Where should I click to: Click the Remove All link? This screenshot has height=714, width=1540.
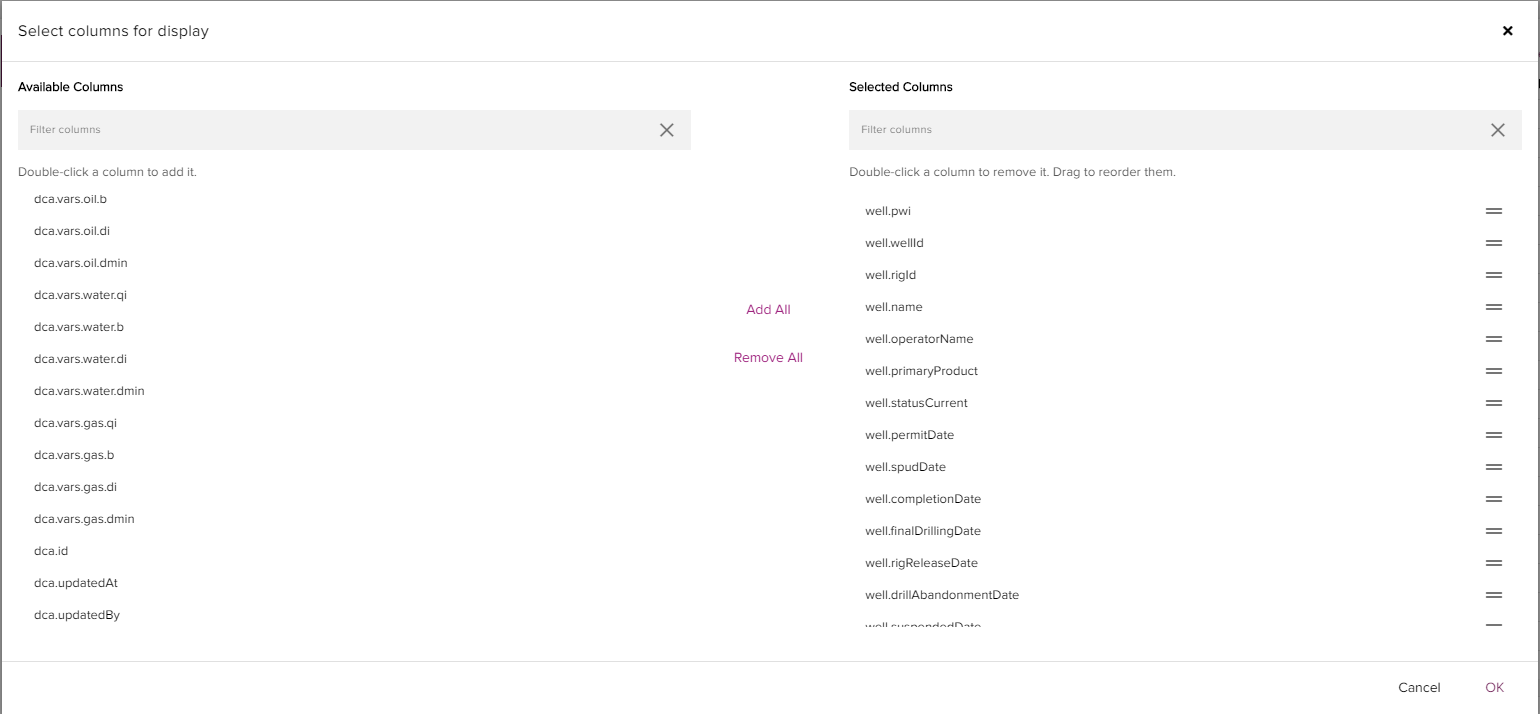[767, 357]
